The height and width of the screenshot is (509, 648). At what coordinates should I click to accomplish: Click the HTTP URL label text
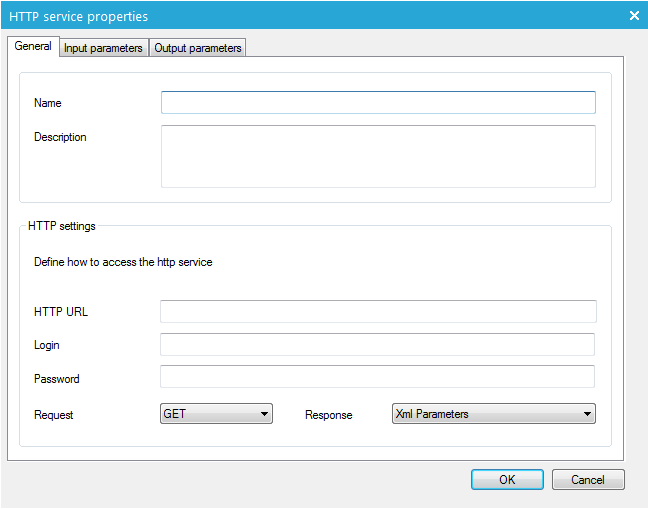click(x=61, y=312)
